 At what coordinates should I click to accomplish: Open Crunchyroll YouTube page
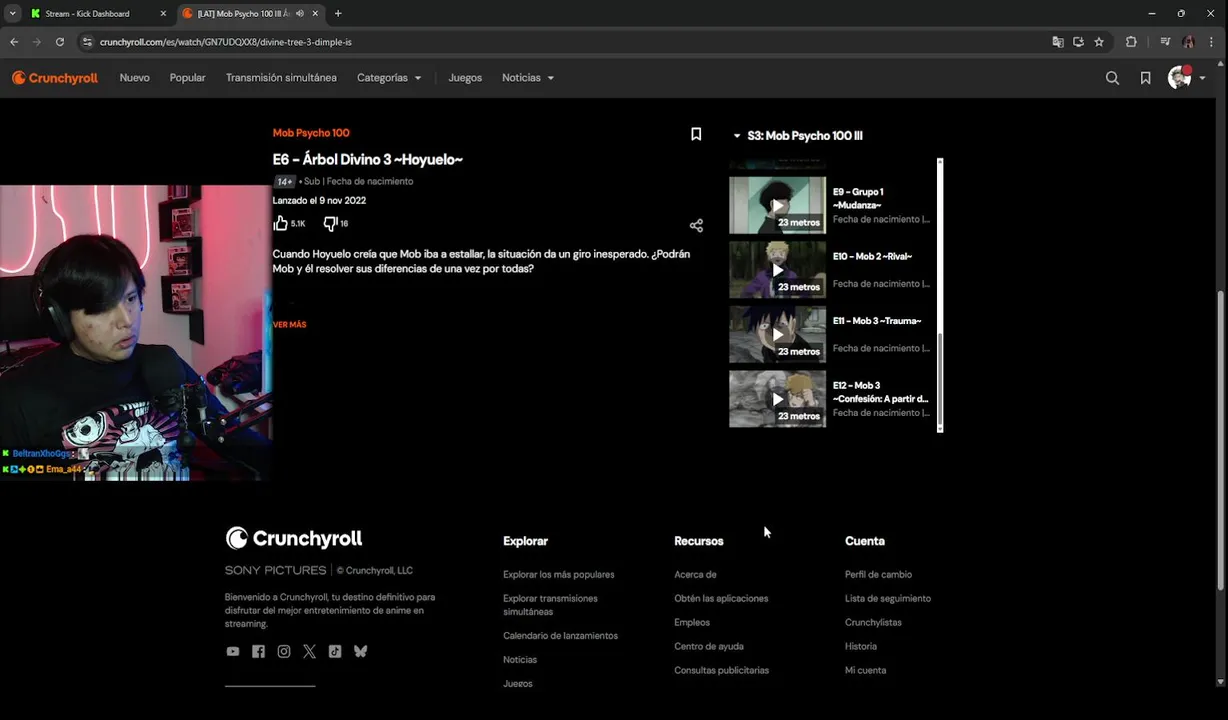tap(233, 651)
